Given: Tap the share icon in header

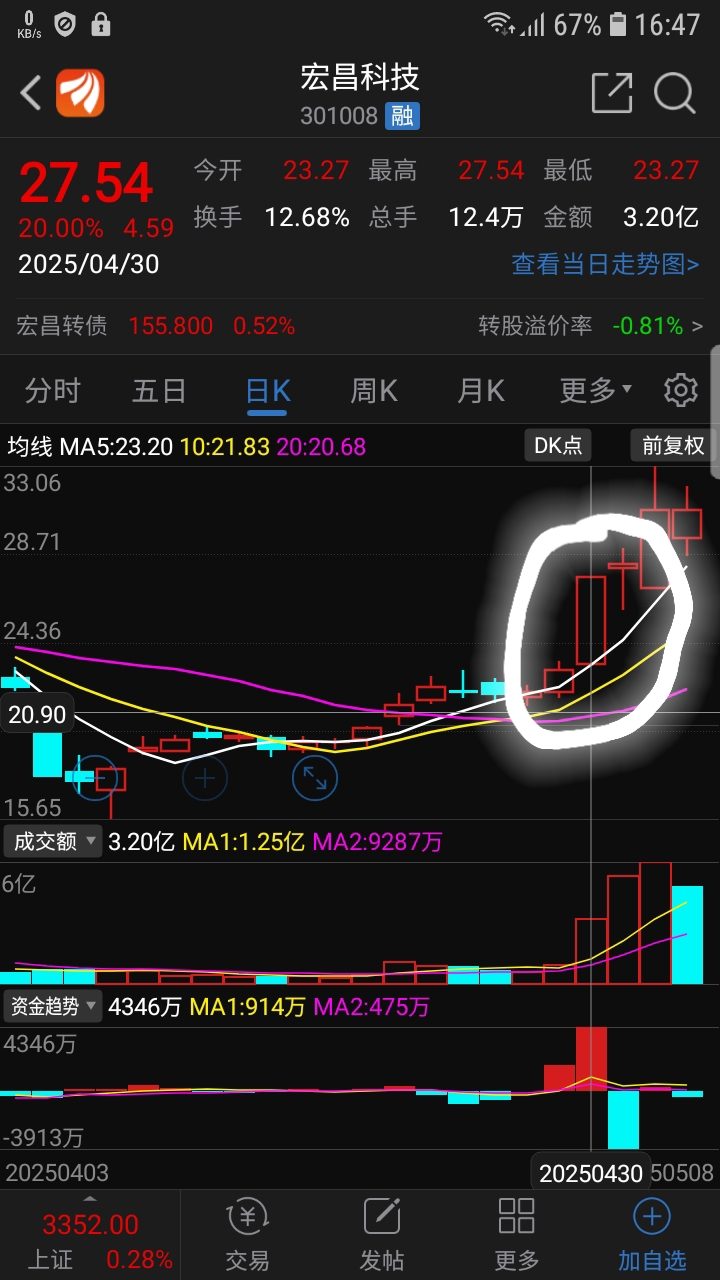Looking at the screenshot, I should 612,93.
